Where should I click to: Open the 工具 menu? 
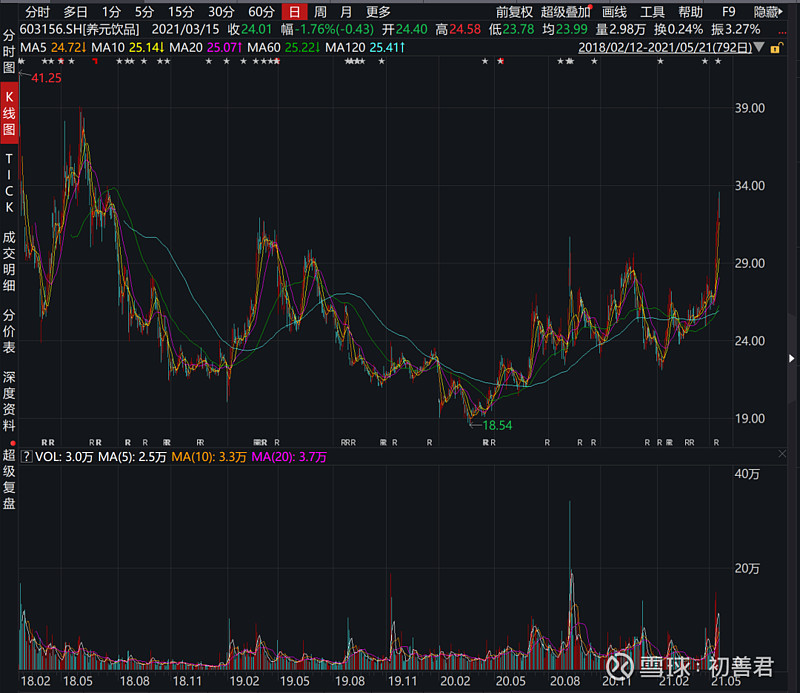pyautogui.click(x=652, y=12)
